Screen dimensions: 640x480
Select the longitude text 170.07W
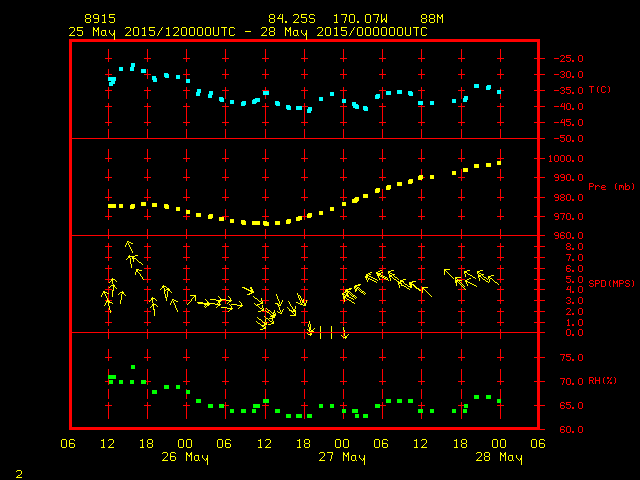[360, 19]
